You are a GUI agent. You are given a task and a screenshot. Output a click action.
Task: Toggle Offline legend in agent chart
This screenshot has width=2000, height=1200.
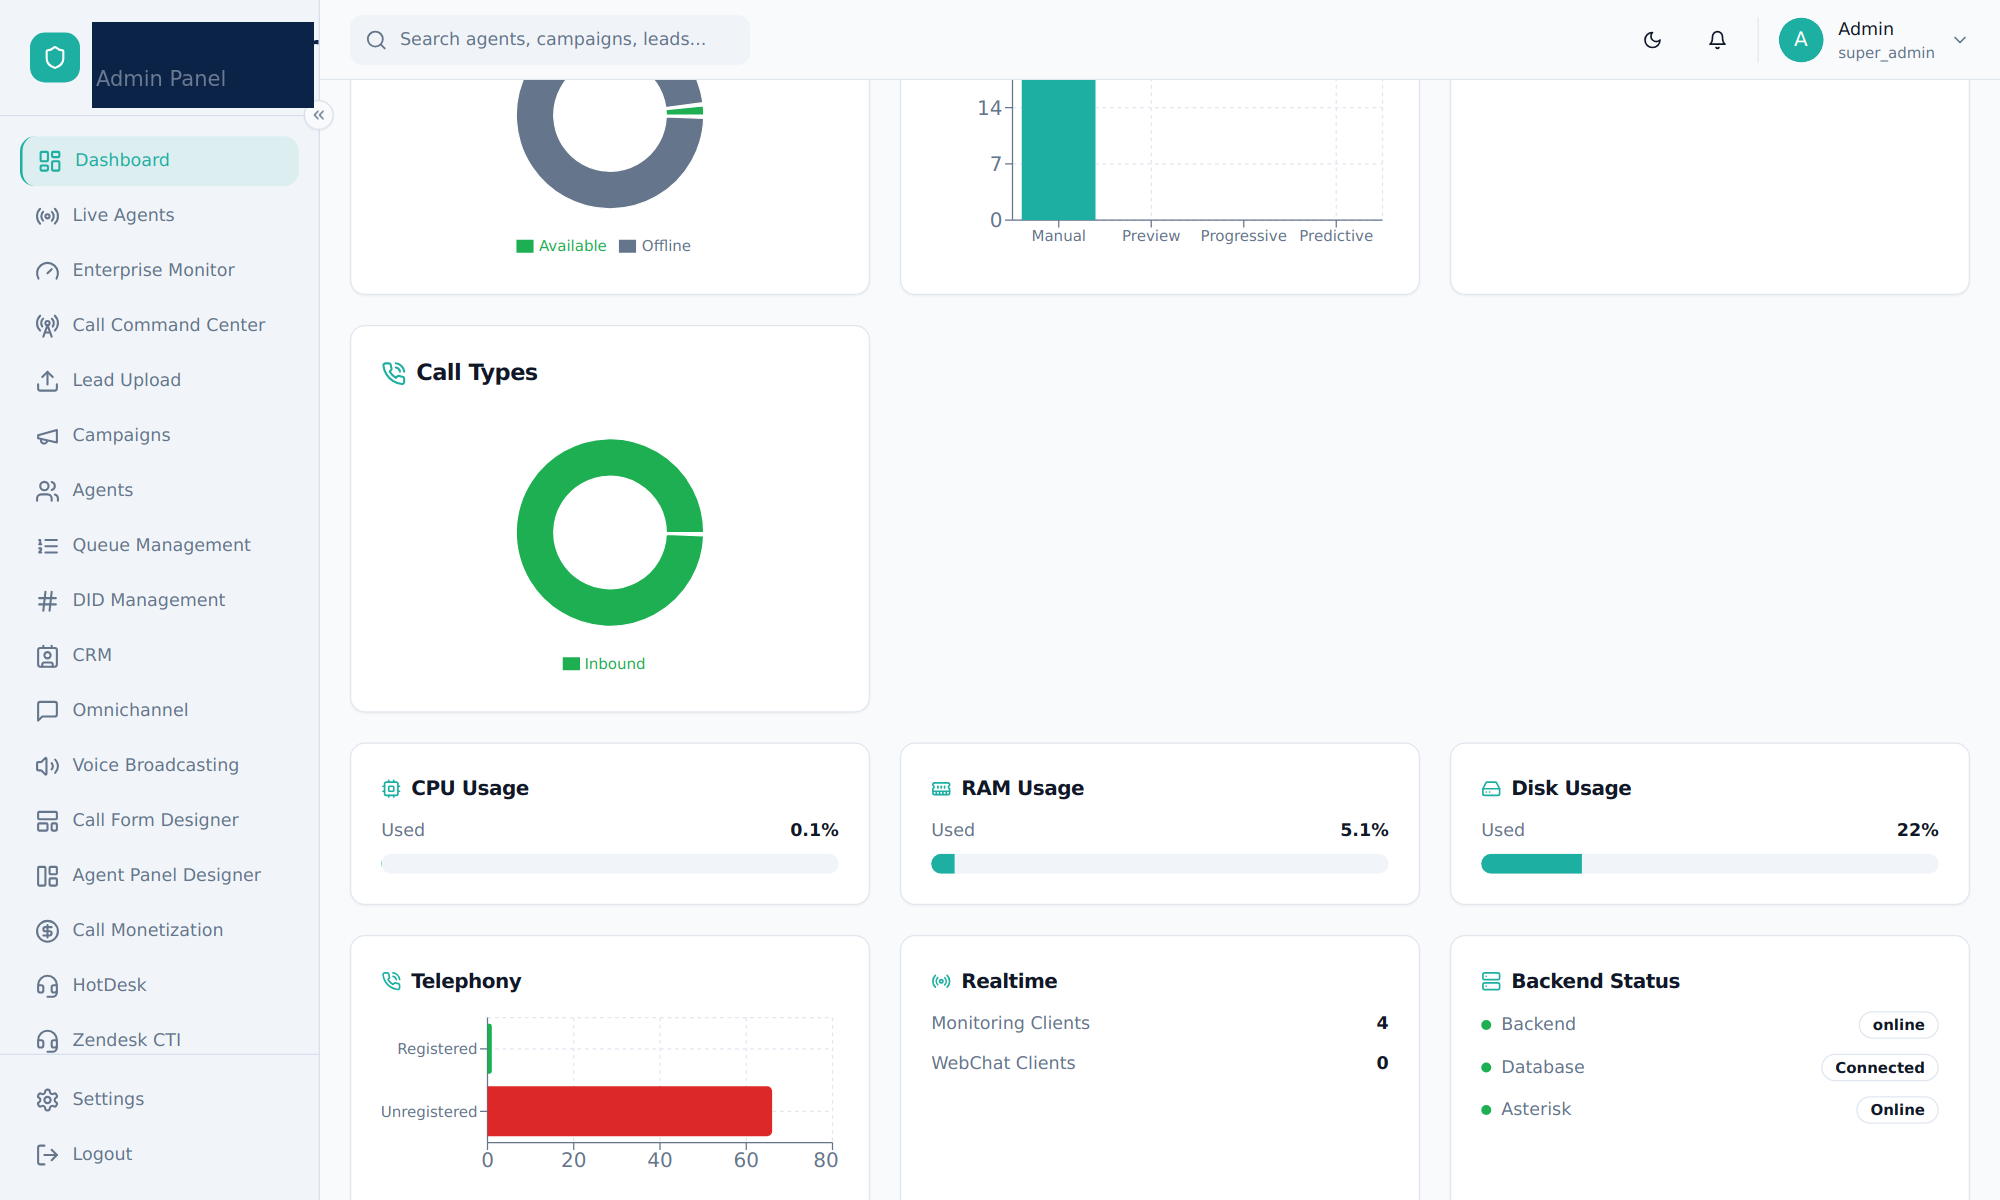(x=655, y=246)
